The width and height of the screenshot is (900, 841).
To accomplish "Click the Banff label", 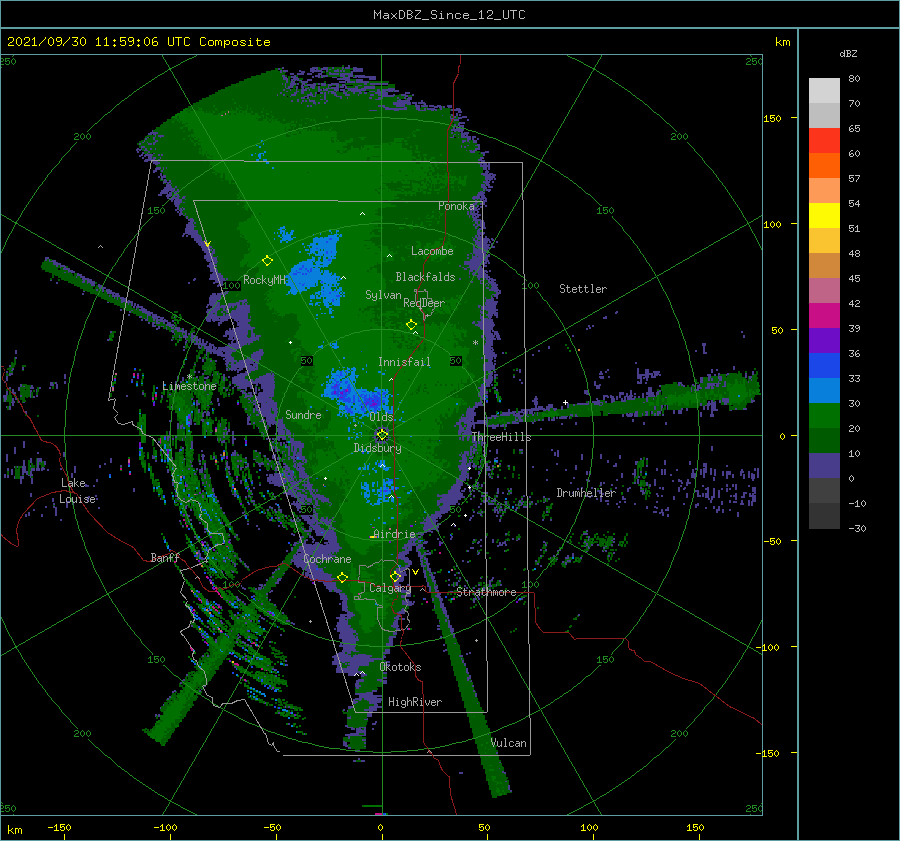I will pyautogui.click(x=165, y=558).
